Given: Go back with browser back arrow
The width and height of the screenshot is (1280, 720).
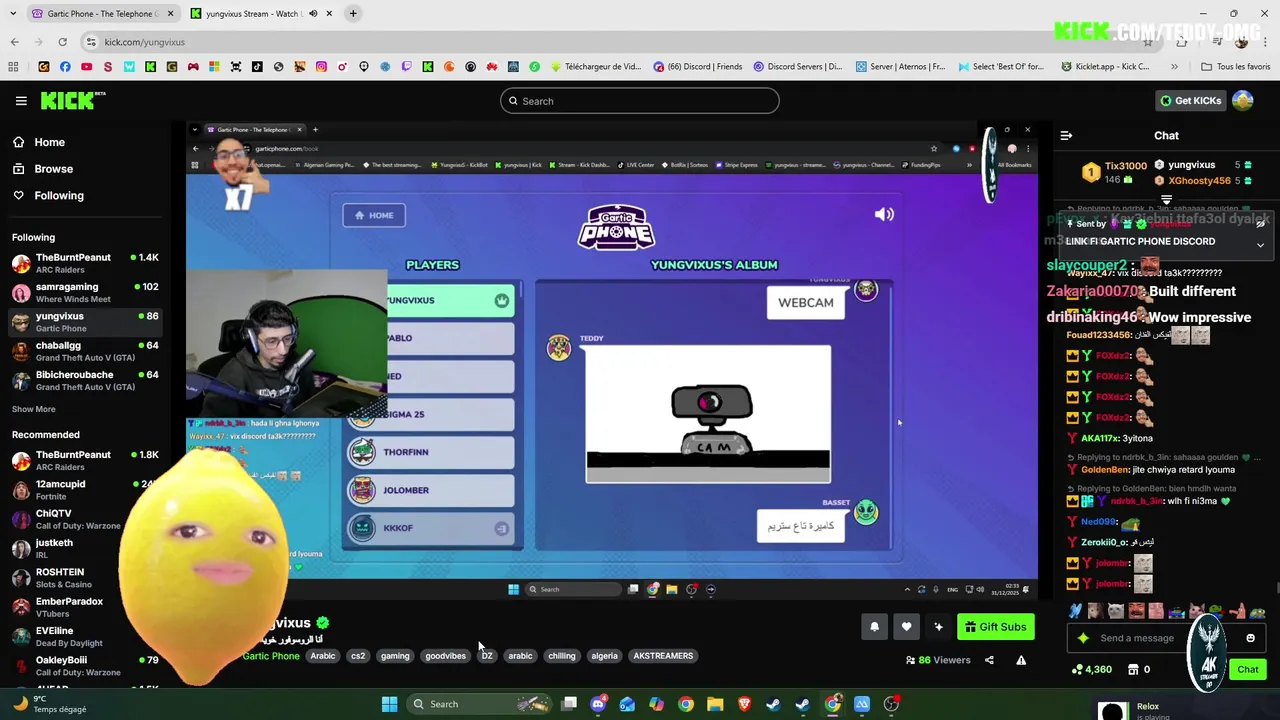Looking at the screenshot, I should click(14, 42).
